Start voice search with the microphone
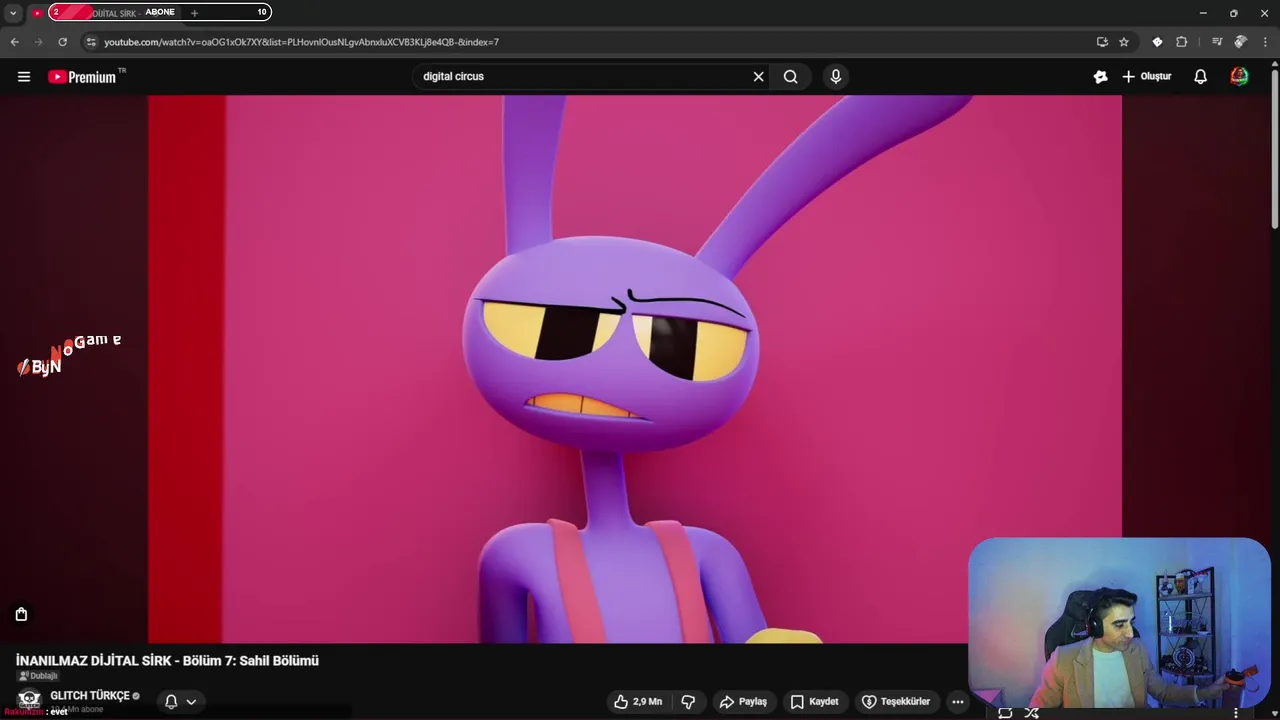This screenshot has width=1280, height=720. 836,77
